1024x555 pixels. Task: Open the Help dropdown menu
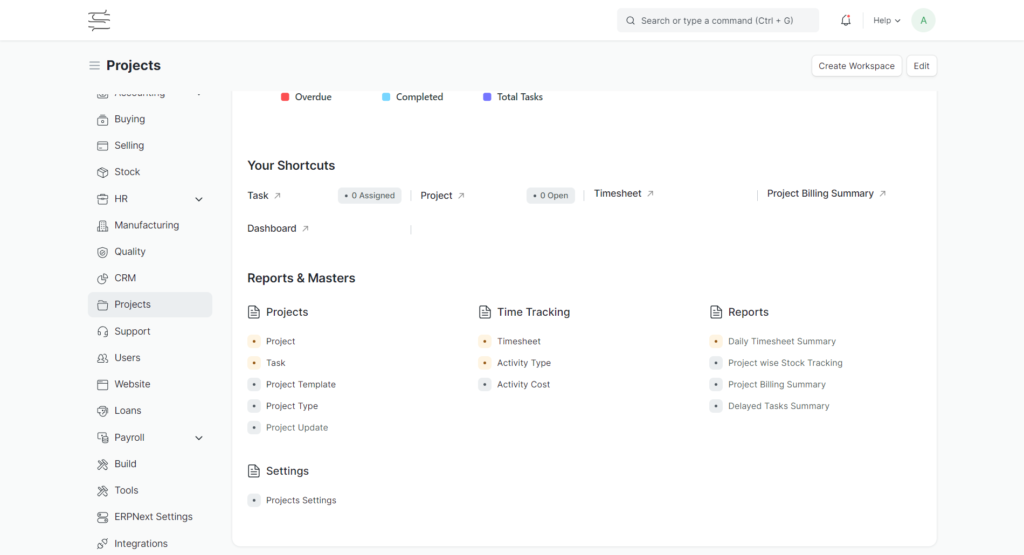(886, 20)
